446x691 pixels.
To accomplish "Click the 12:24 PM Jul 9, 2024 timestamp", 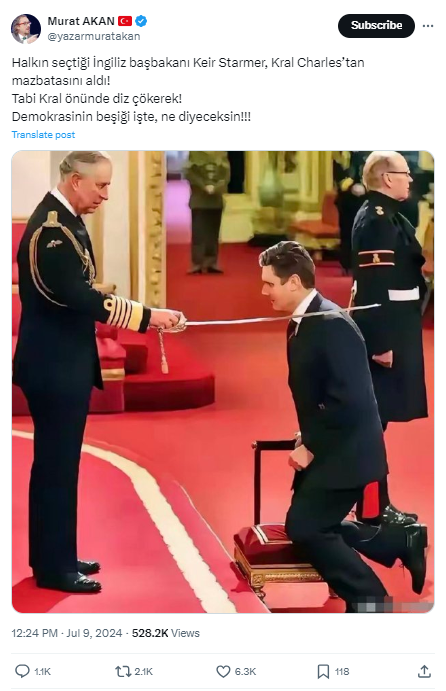I will point(67,633).
